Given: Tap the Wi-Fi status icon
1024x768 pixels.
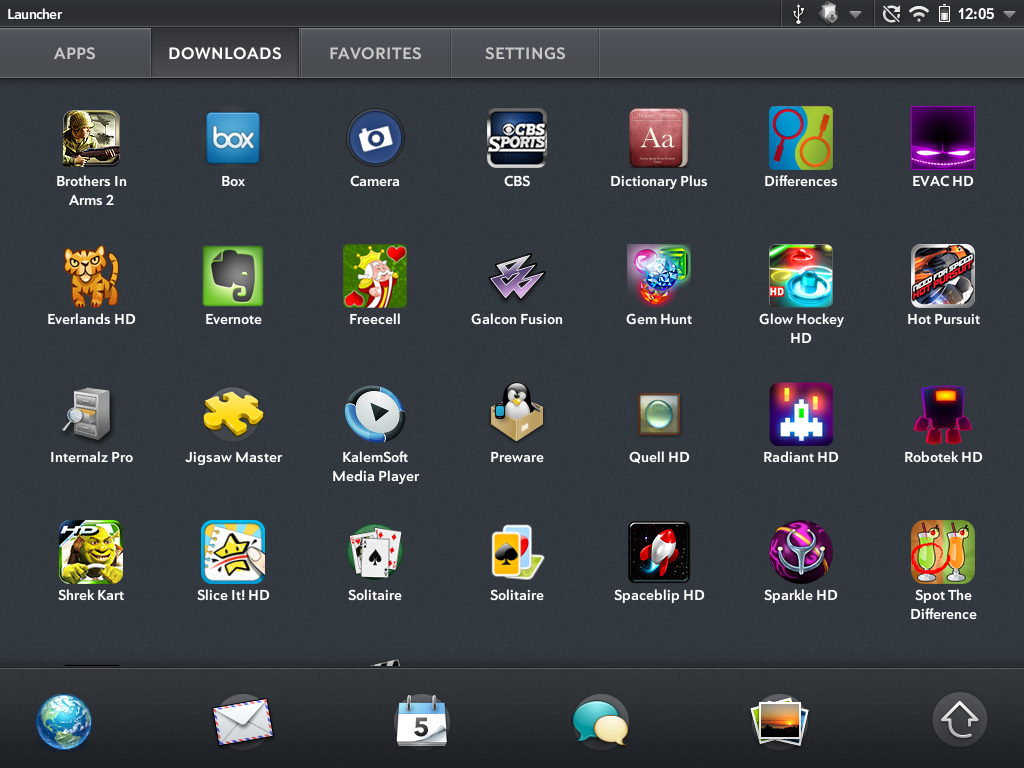Looking at the screenshot, I should pyautogui.click(x=918, y=14).
